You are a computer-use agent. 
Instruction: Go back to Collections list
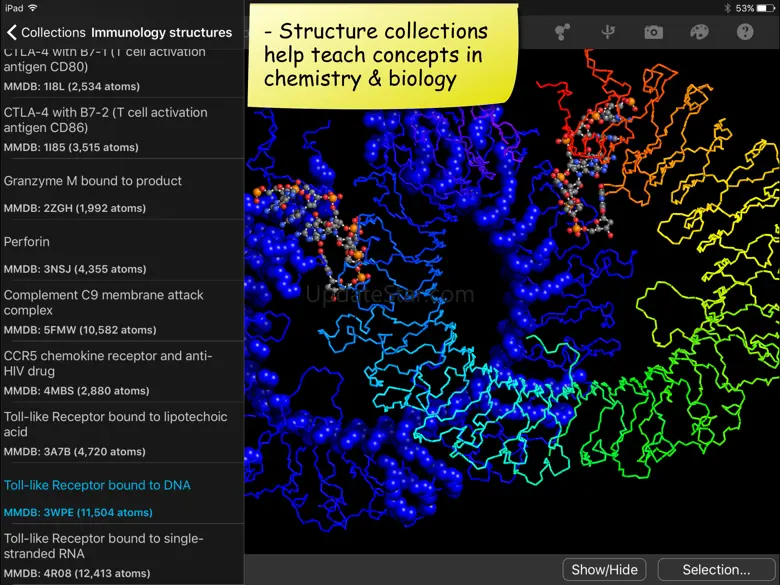click(x=46, y=32)
